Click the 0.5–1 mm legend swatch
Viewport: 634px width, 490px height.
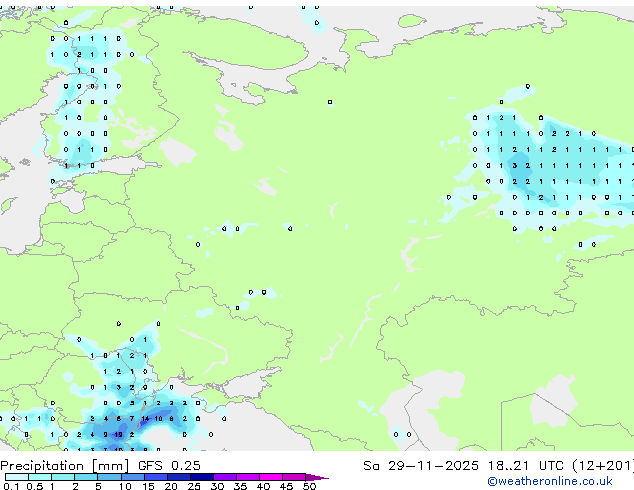pyautogui.click(x=40, y=477)
